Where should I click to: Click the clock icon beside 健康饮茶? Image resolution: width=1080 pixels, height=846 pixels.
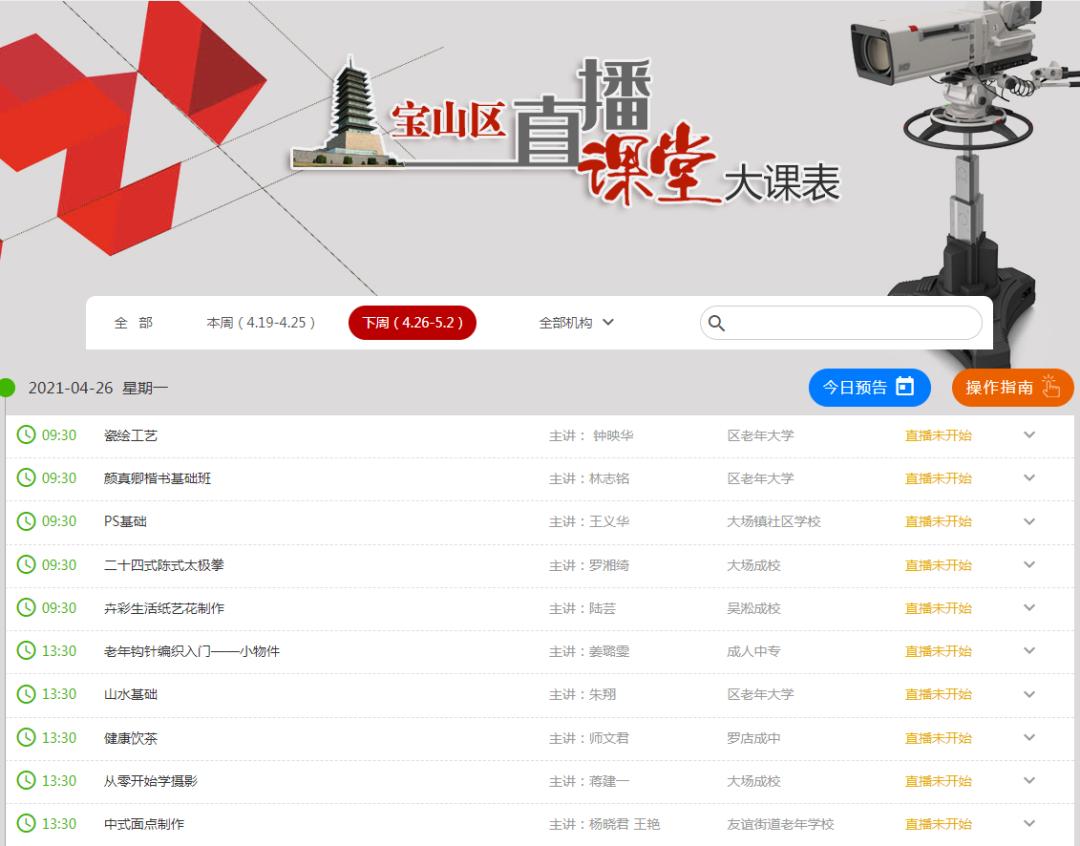click(26, 737)
